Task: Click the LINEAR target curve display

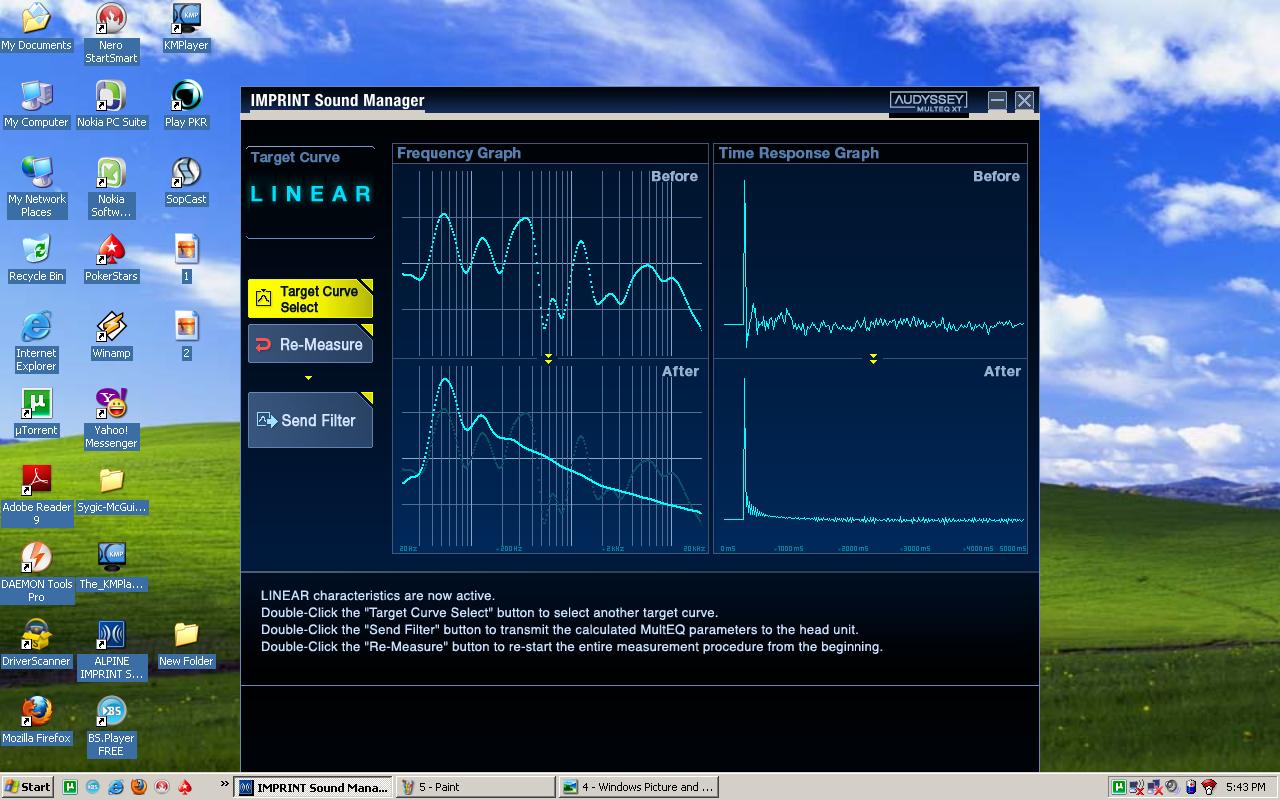Action: (310, 194)
